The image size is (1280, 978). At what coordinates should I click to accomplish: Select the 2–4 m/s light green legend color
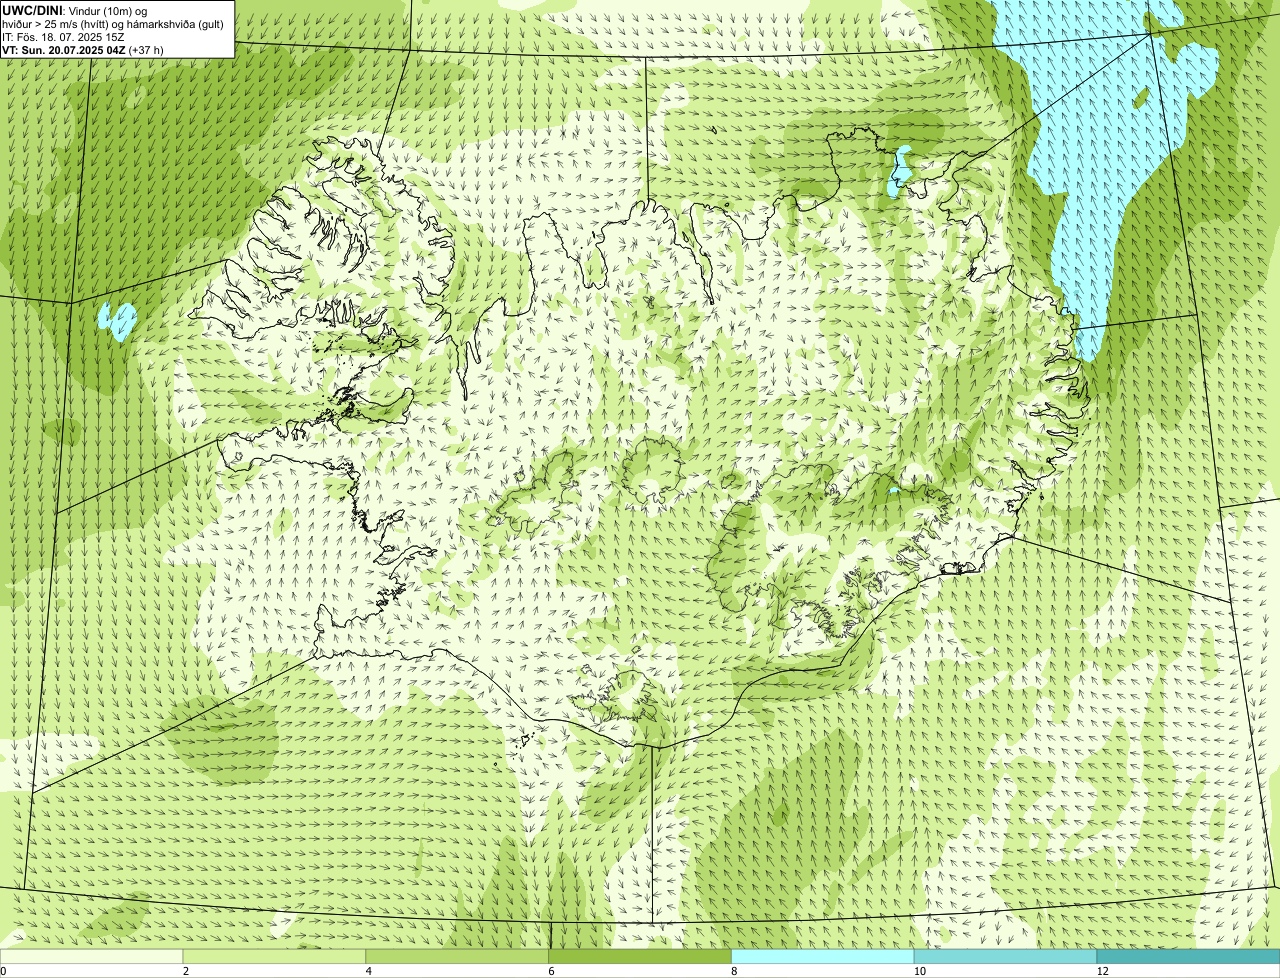274,957
